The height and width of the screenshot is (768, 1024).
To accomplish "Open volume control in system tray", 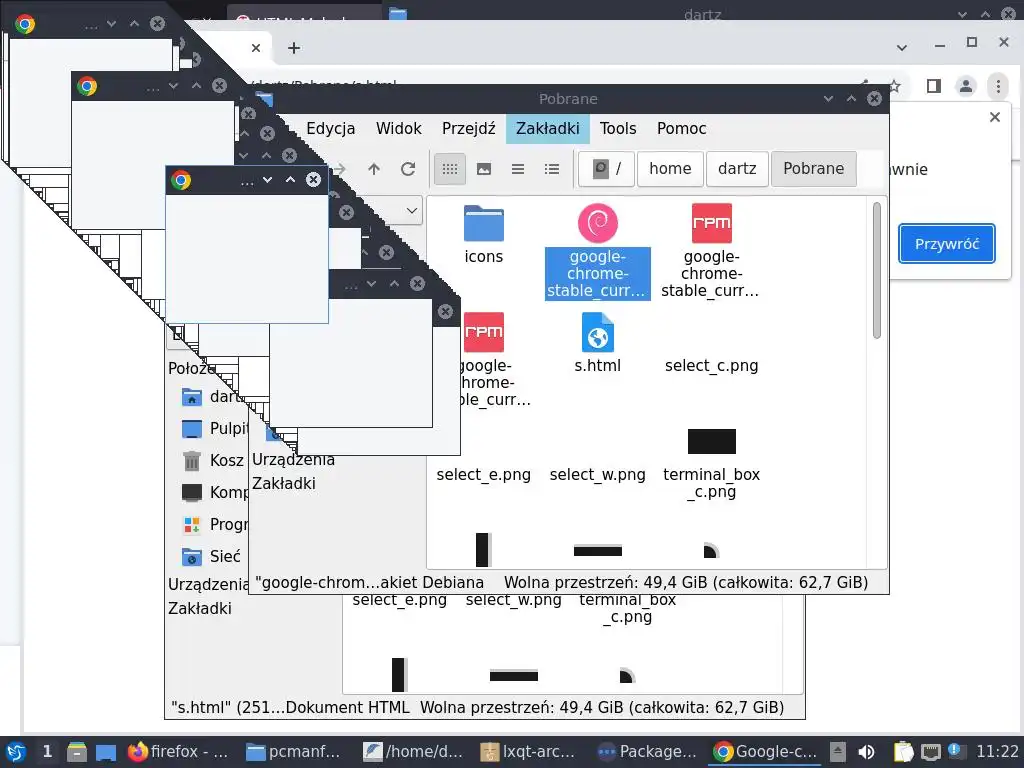I will [x=867, y=752].
